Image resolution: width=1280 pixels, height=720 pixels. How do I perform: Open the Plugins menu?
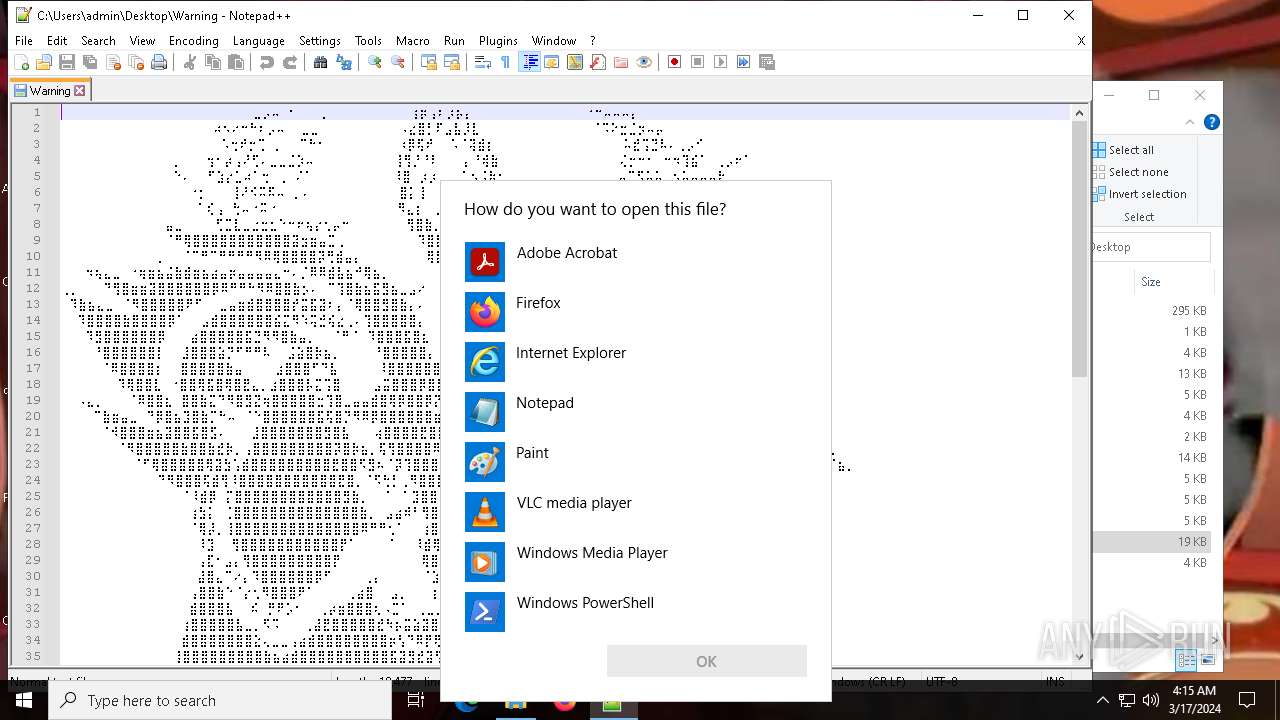(498, 41)
